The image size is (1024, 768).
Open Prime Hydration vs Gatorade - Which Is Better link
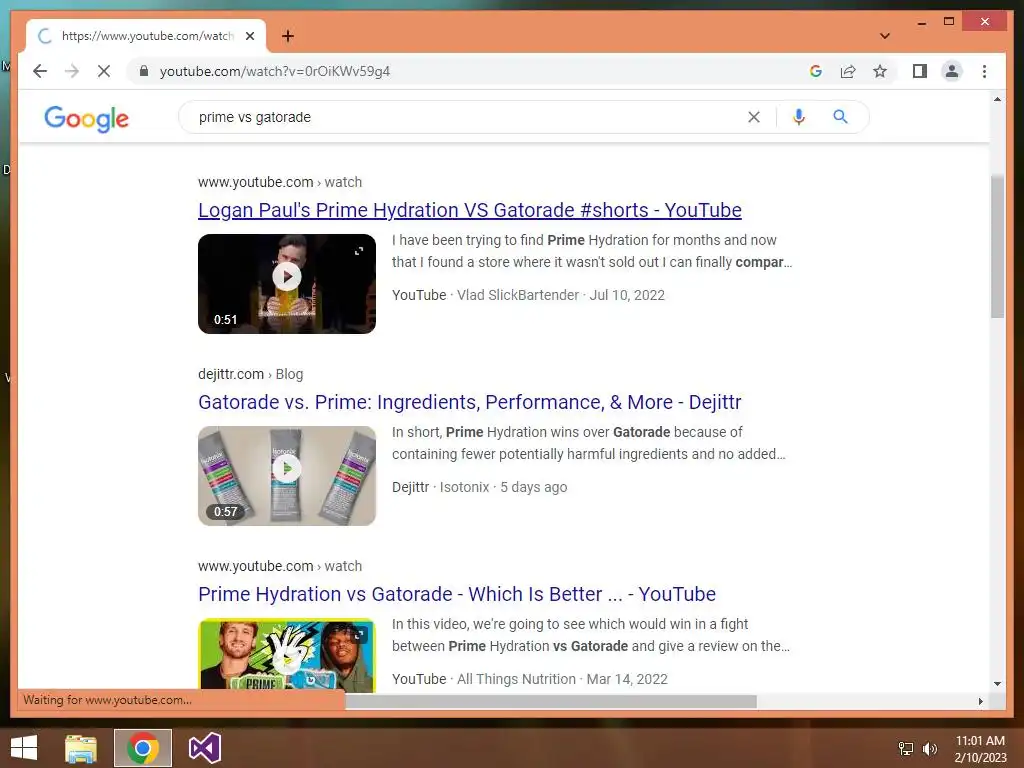point(456,594)
